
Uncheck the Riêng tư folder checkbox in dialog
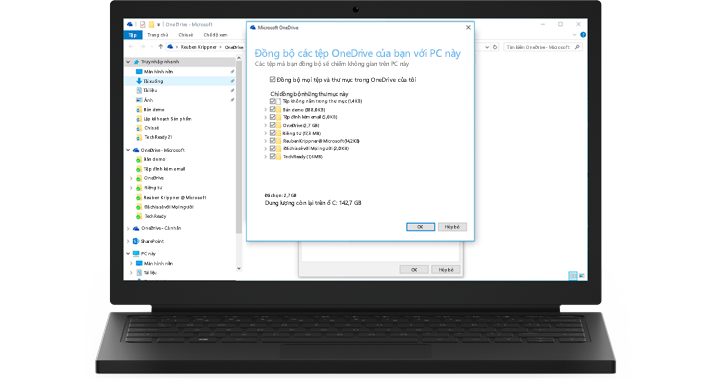pyautogui.click(x=272, y=133)
